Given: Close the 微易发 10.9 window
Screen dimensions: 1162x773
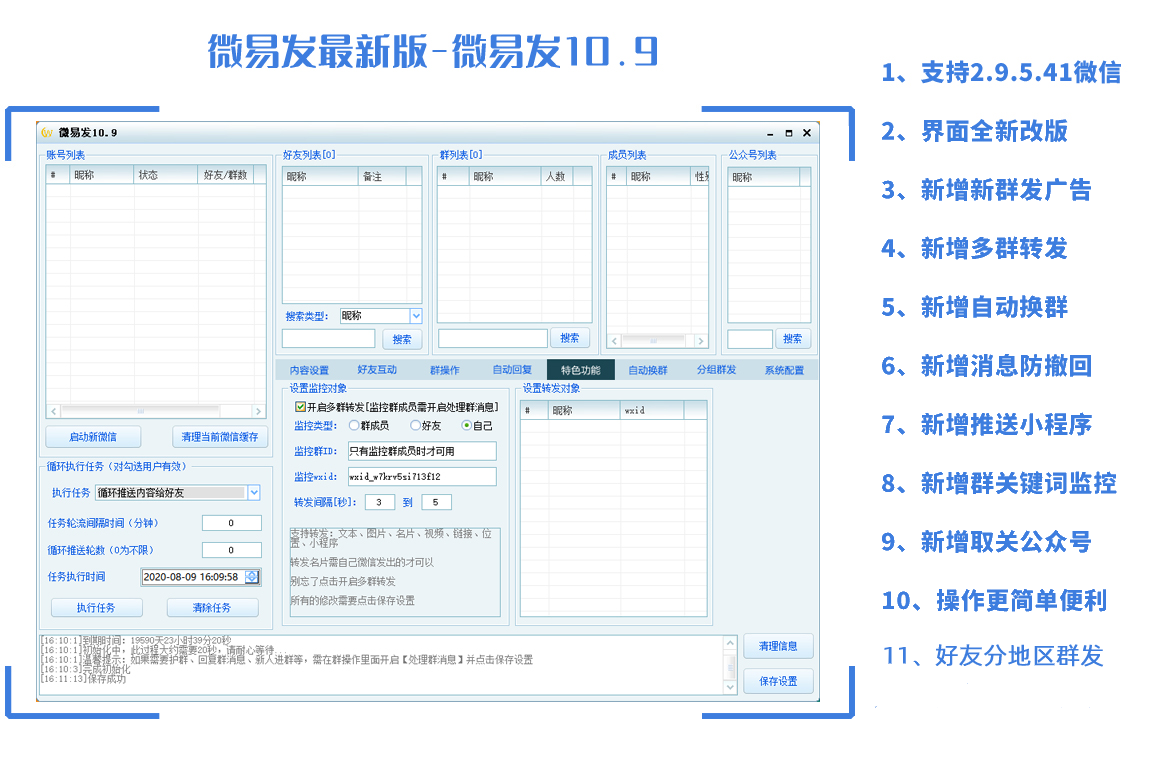Looking at the screenshot, I should pyautogui.click(x=806, y=133).
